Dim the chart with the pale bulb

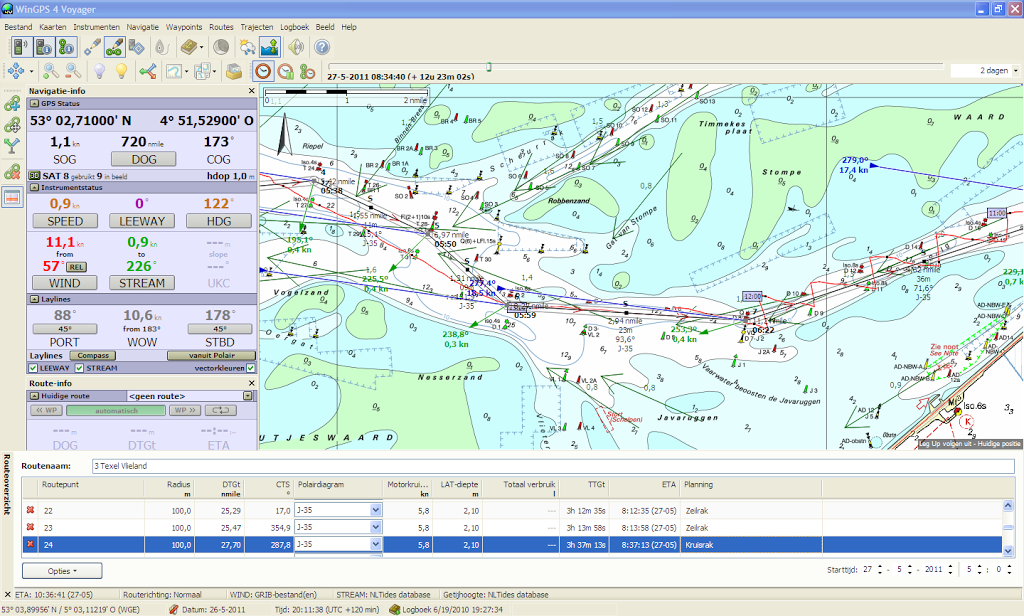pos(99,71)
